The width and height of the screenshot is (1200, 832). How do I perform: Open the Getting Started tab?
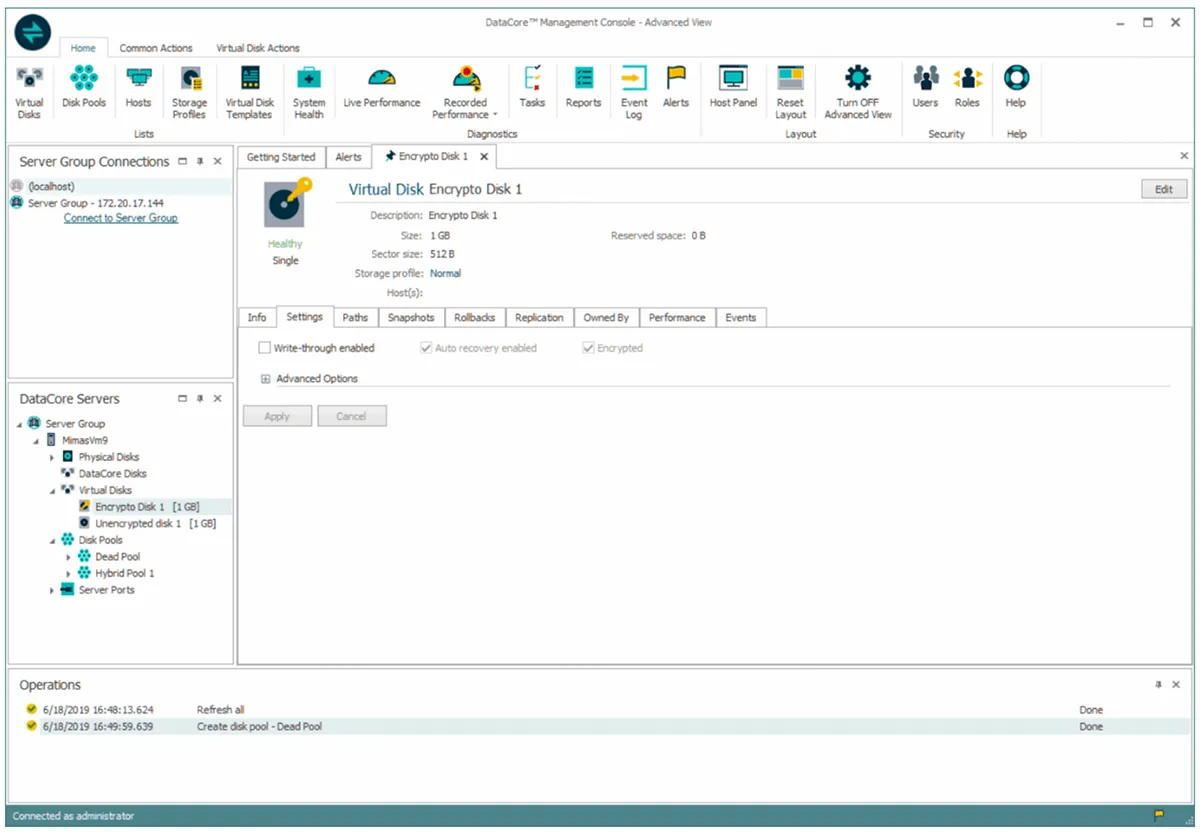pos(281,157)
